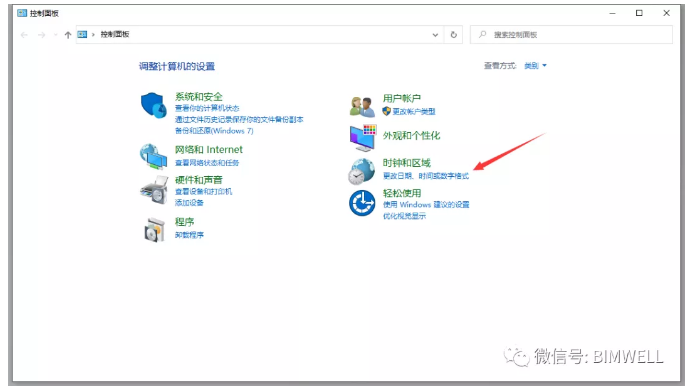Open the 添加设备 link
The image size is (699, 392).
click(x=189, y=203)
